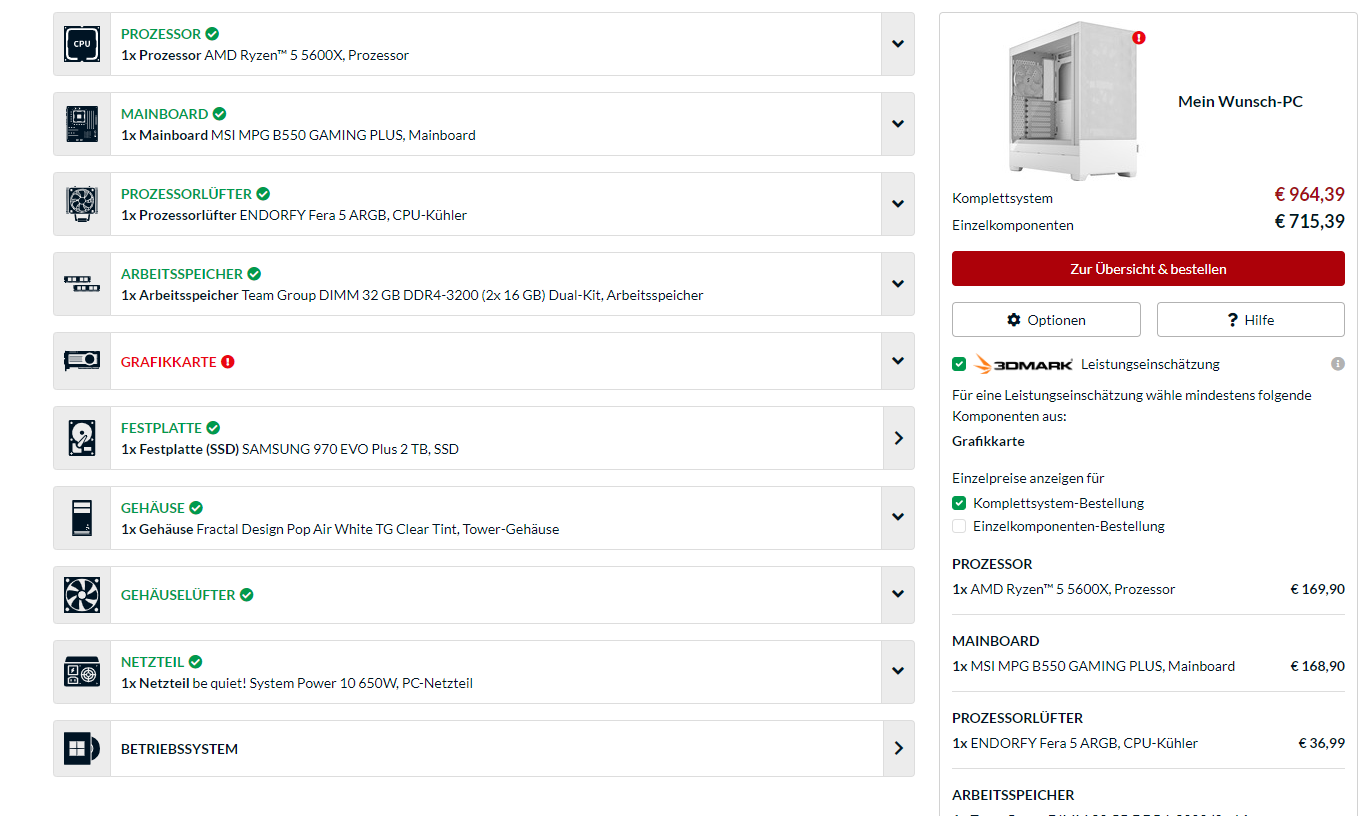Expand the Netzteil section chevron
This screenshot has height=816, width=1372.
click(x=898, y=672)
